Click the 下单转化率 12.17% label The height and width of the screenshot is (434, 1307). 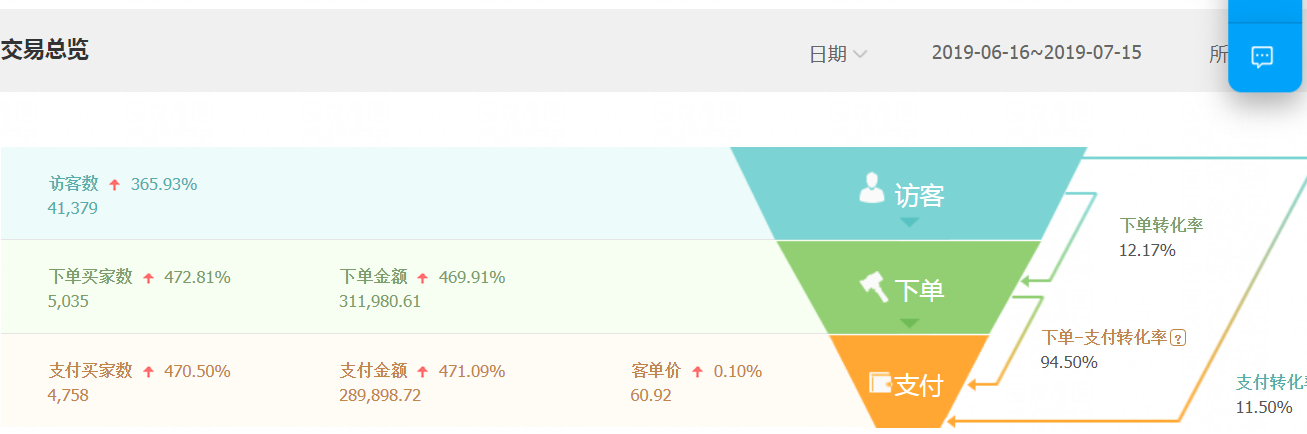pyautogui.click(x=1161, y=237)
